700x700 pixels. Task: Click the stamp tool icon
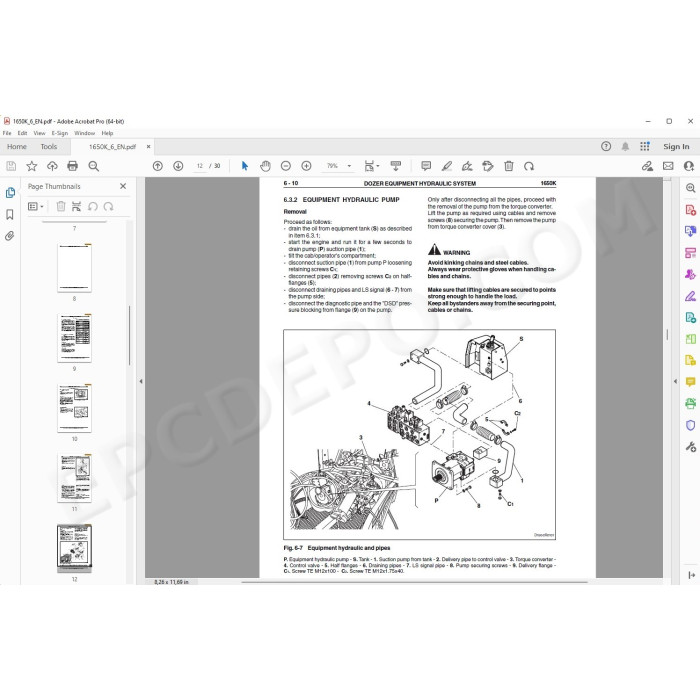pos(488,166)
